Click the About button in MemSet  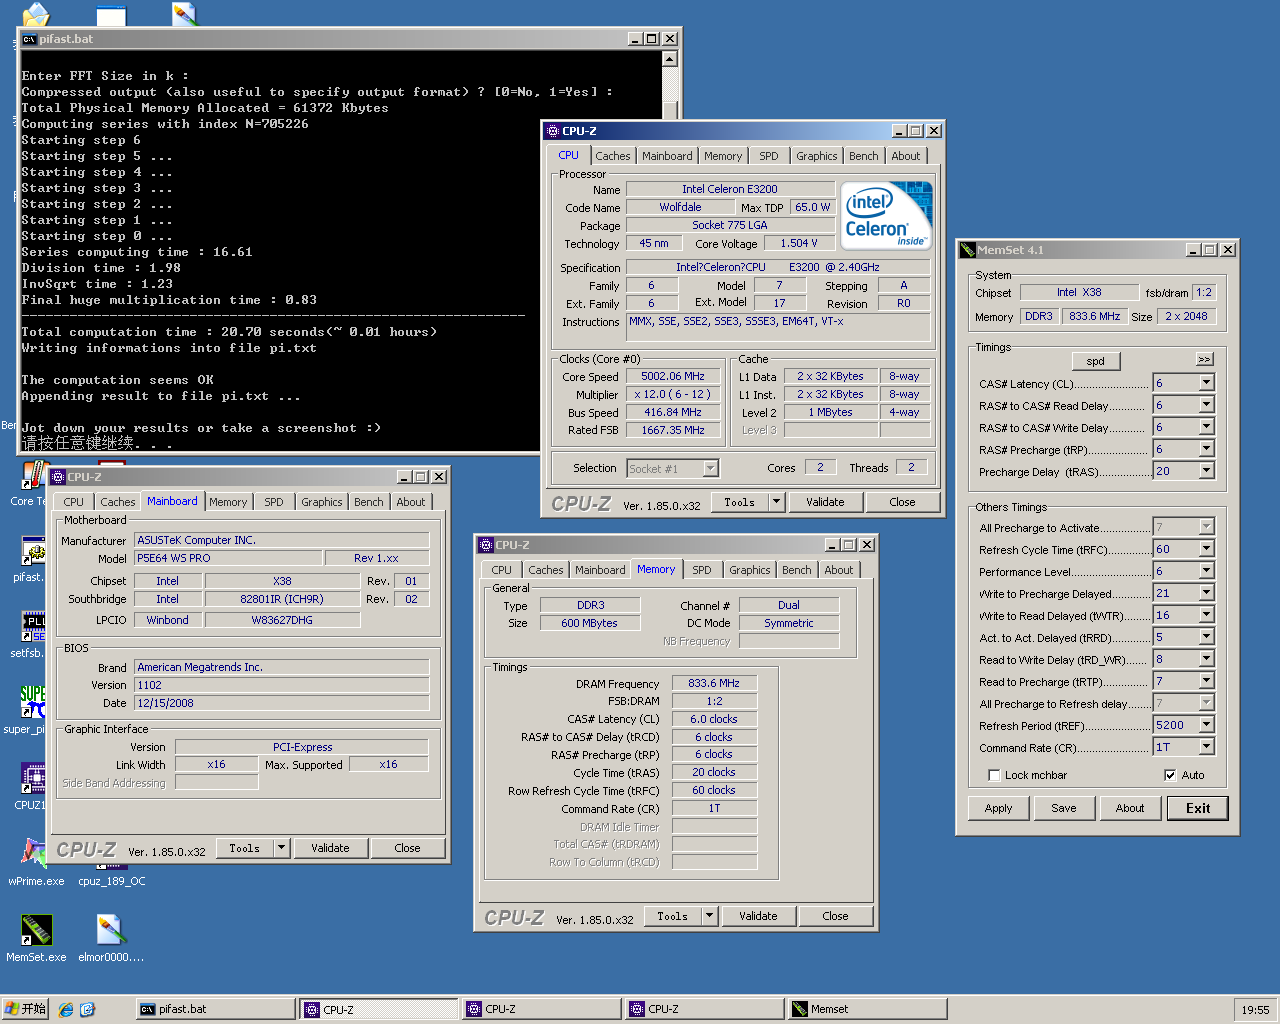[1130, 808]
